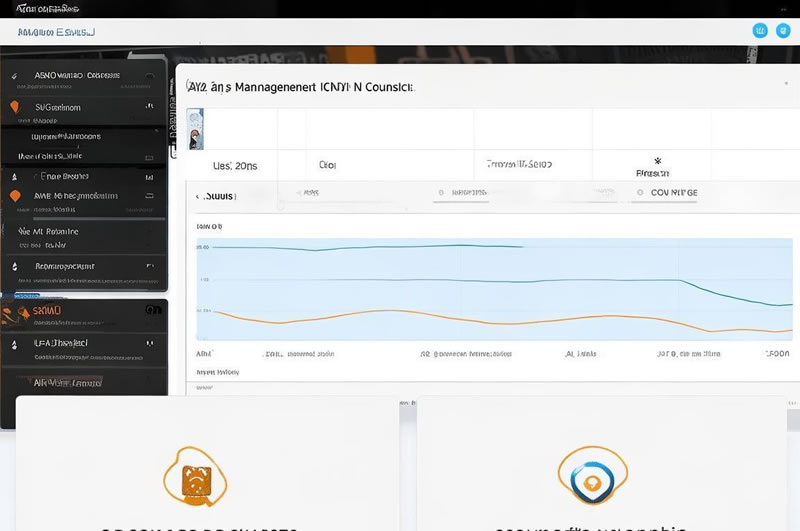
Task: Click the orange icon in the bottom-left card
Action: [196, 478]
